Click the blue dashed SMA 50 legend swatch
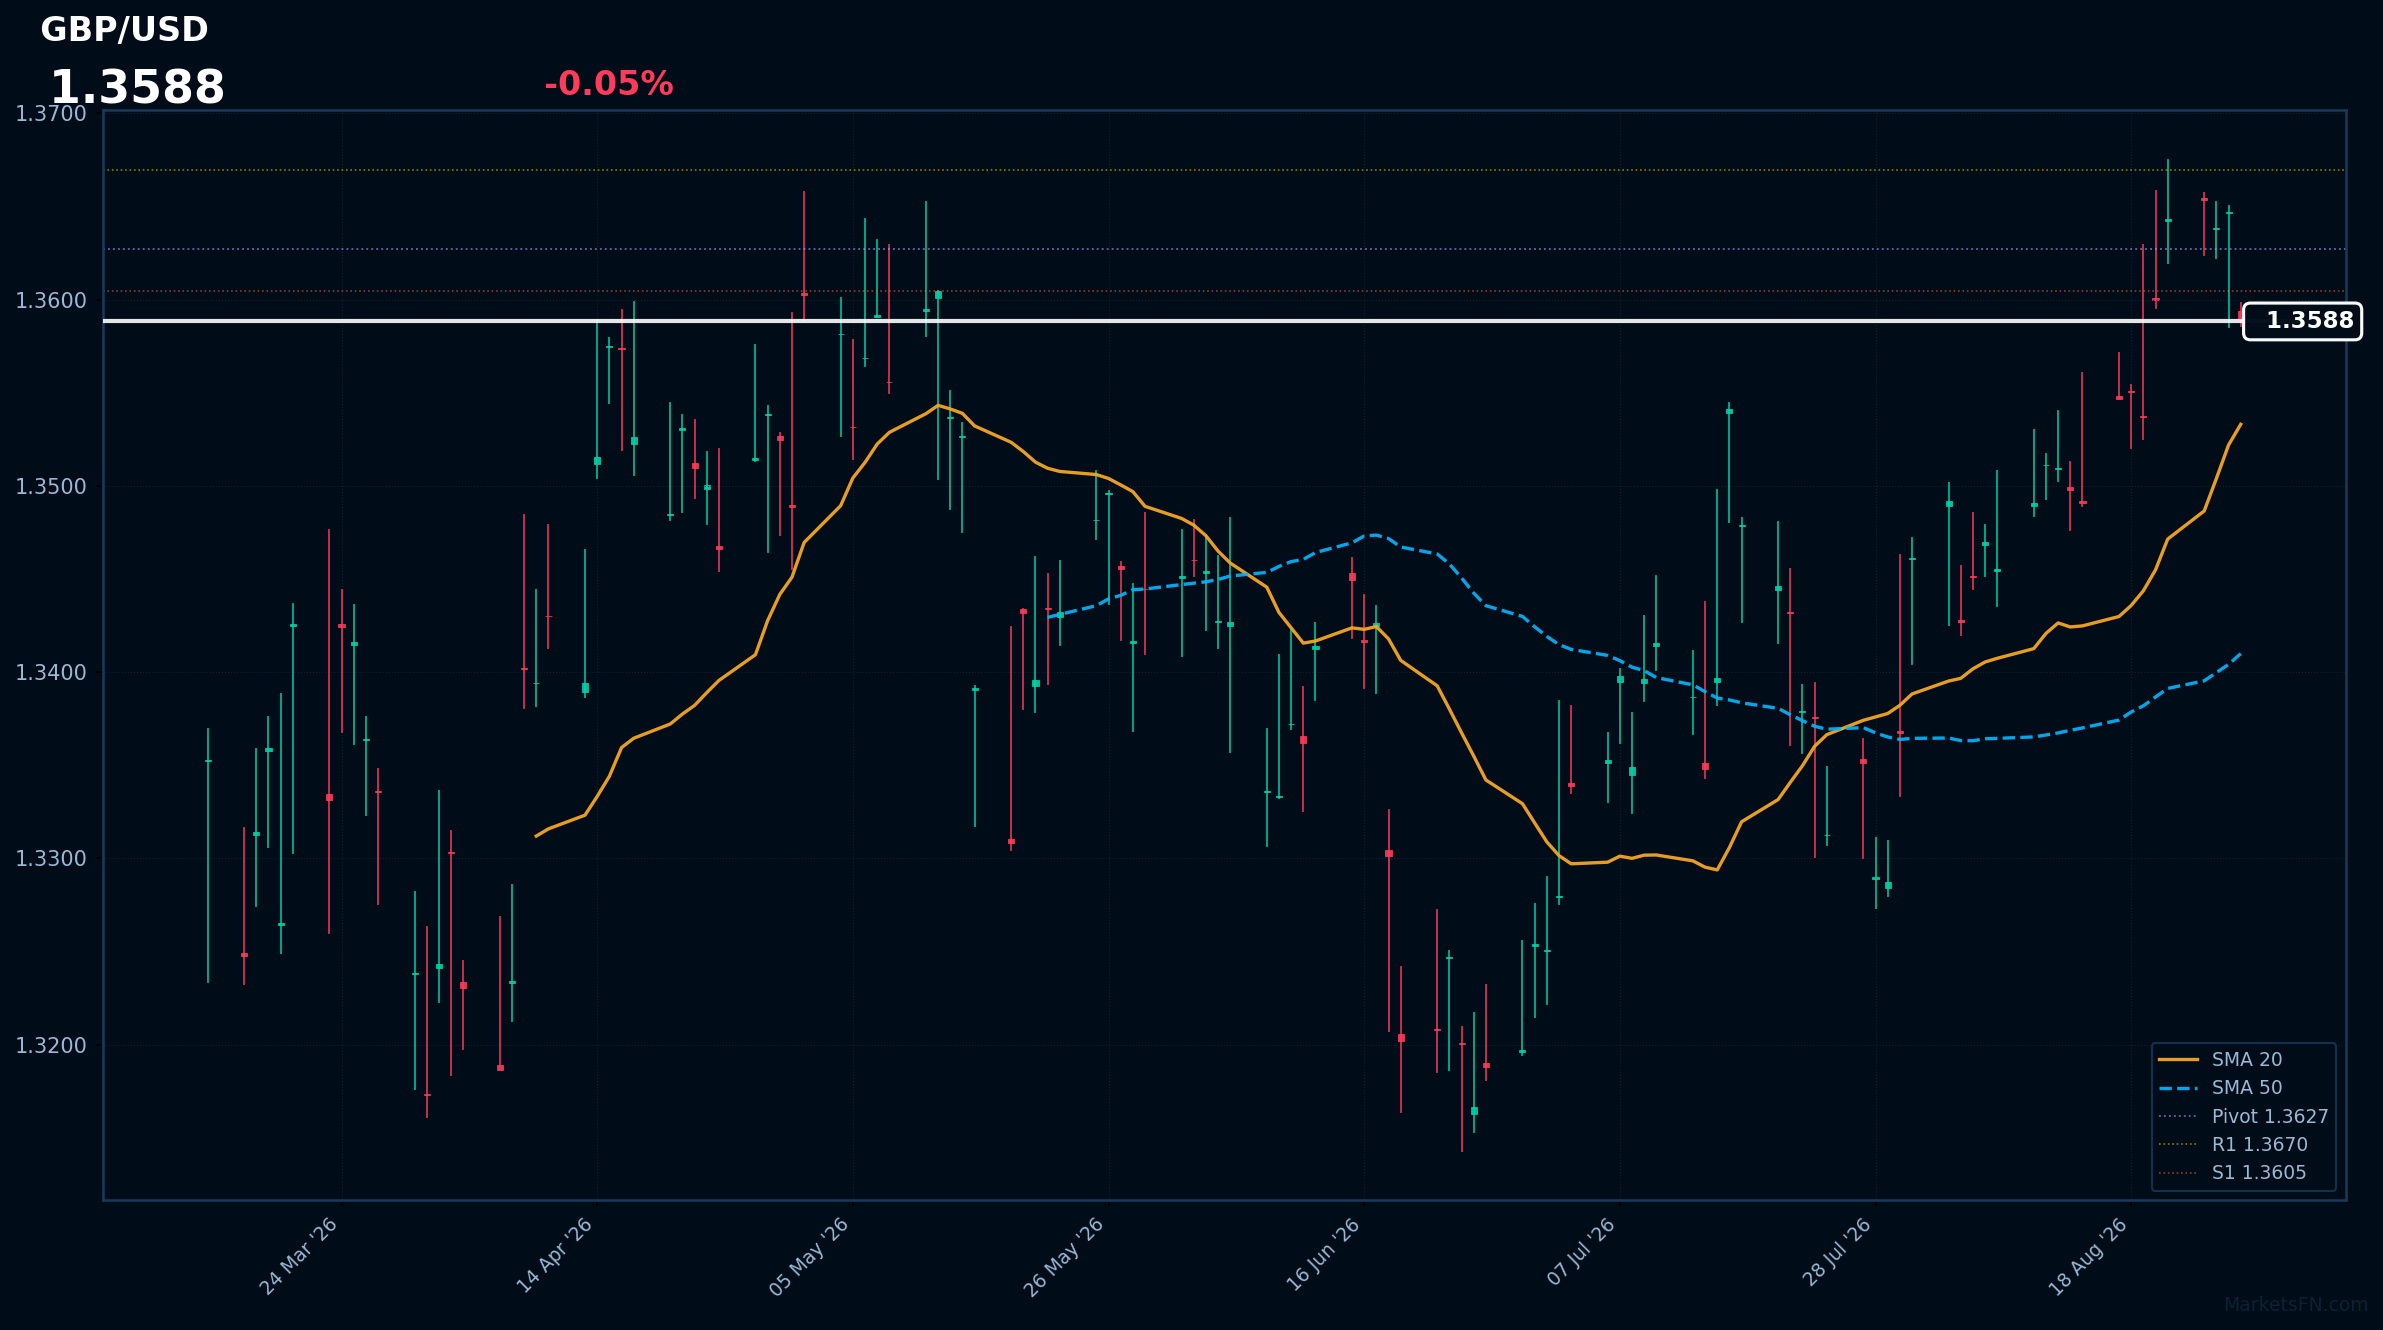 tap(2178, 1088)
